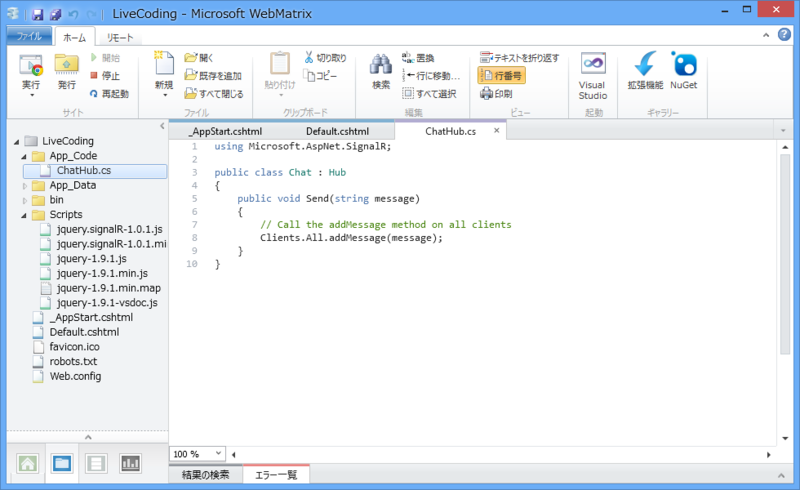Switch to the Site workspace home icon
This screenshot has height=490, width=800.
(x=28, y=463)
